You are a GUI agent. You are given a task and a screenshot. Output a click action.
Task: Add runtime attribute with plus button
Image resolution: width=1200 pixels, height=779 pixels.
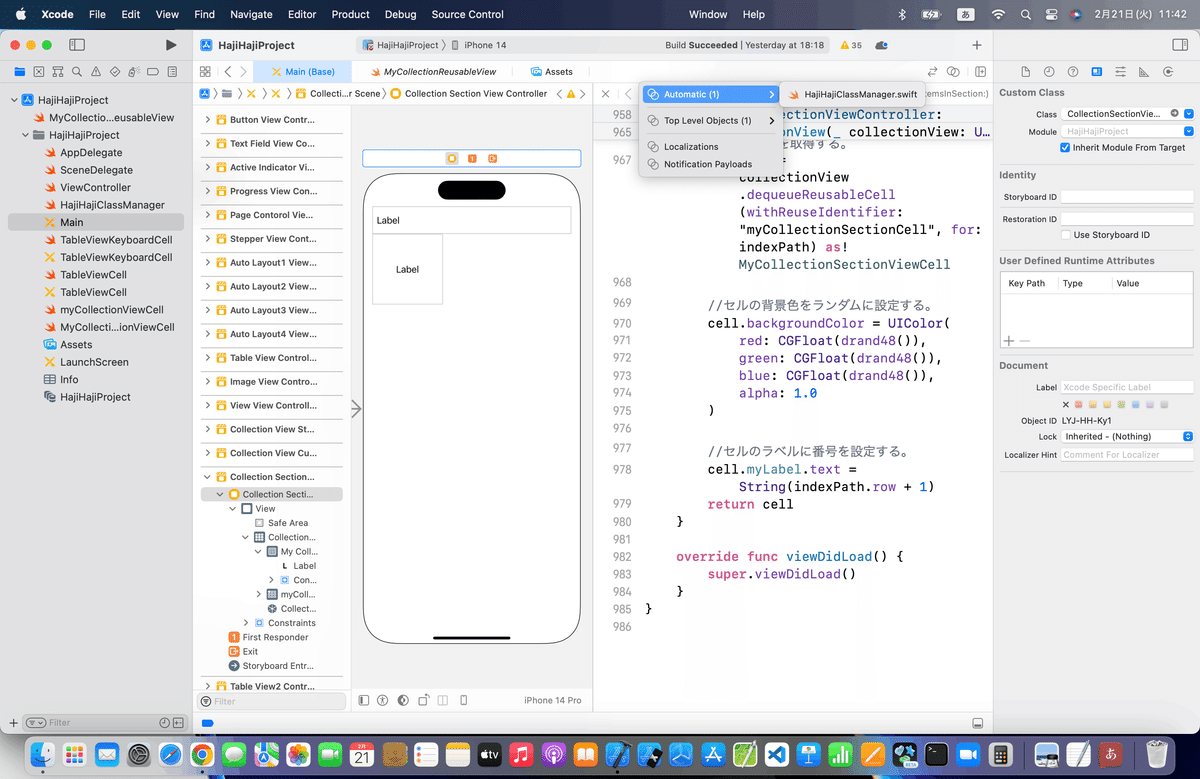coord(1008,341)
